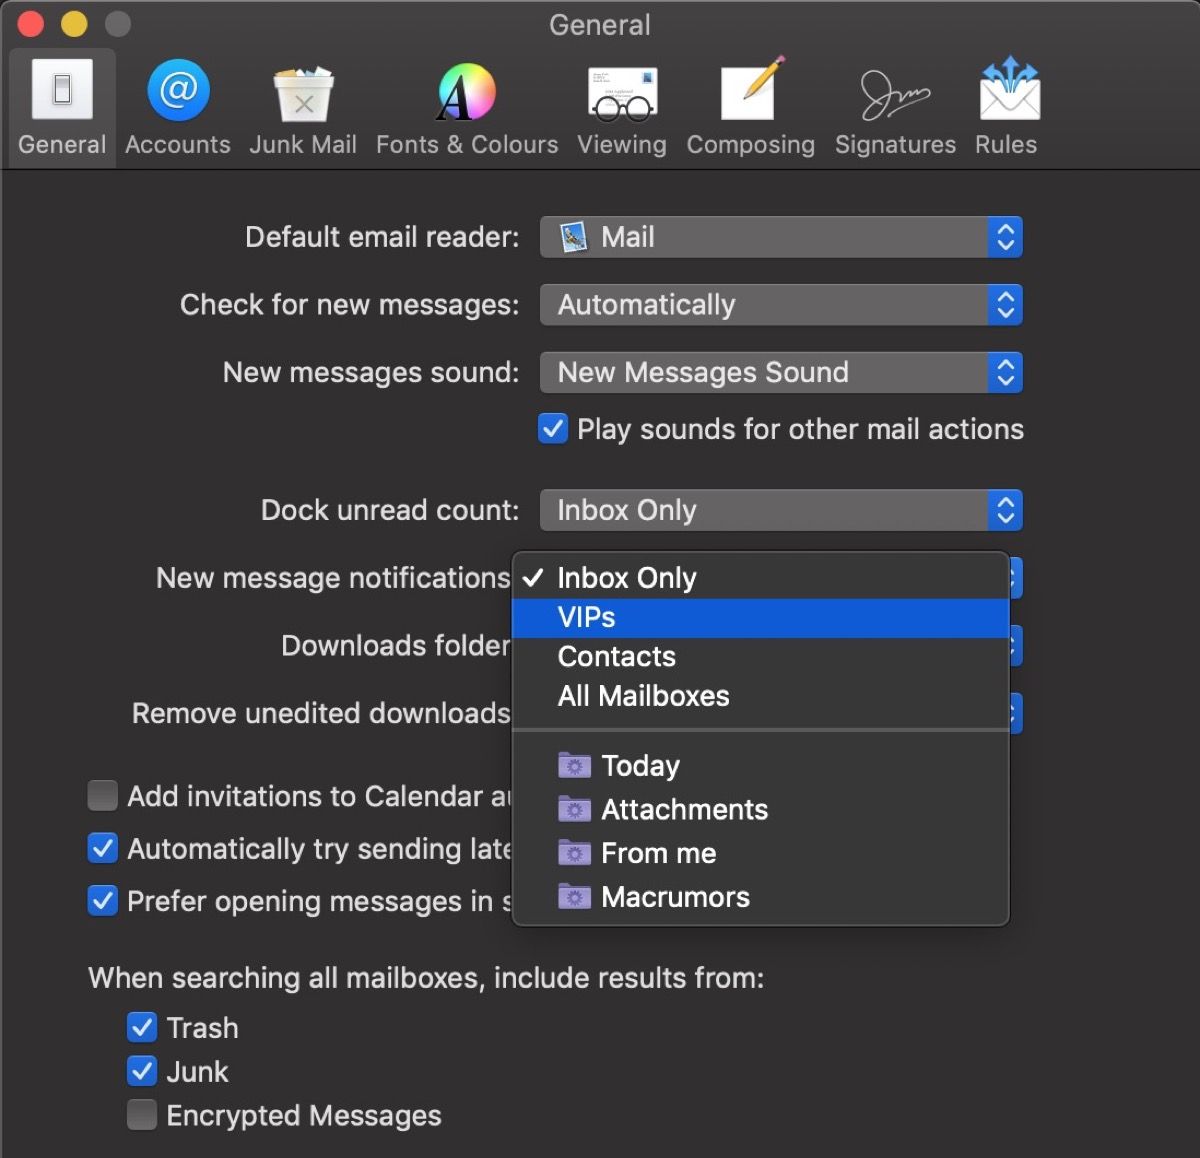Enable Add invitations to Calendar checkbox
This screenshot has width=1200, height=1158.
103,796
